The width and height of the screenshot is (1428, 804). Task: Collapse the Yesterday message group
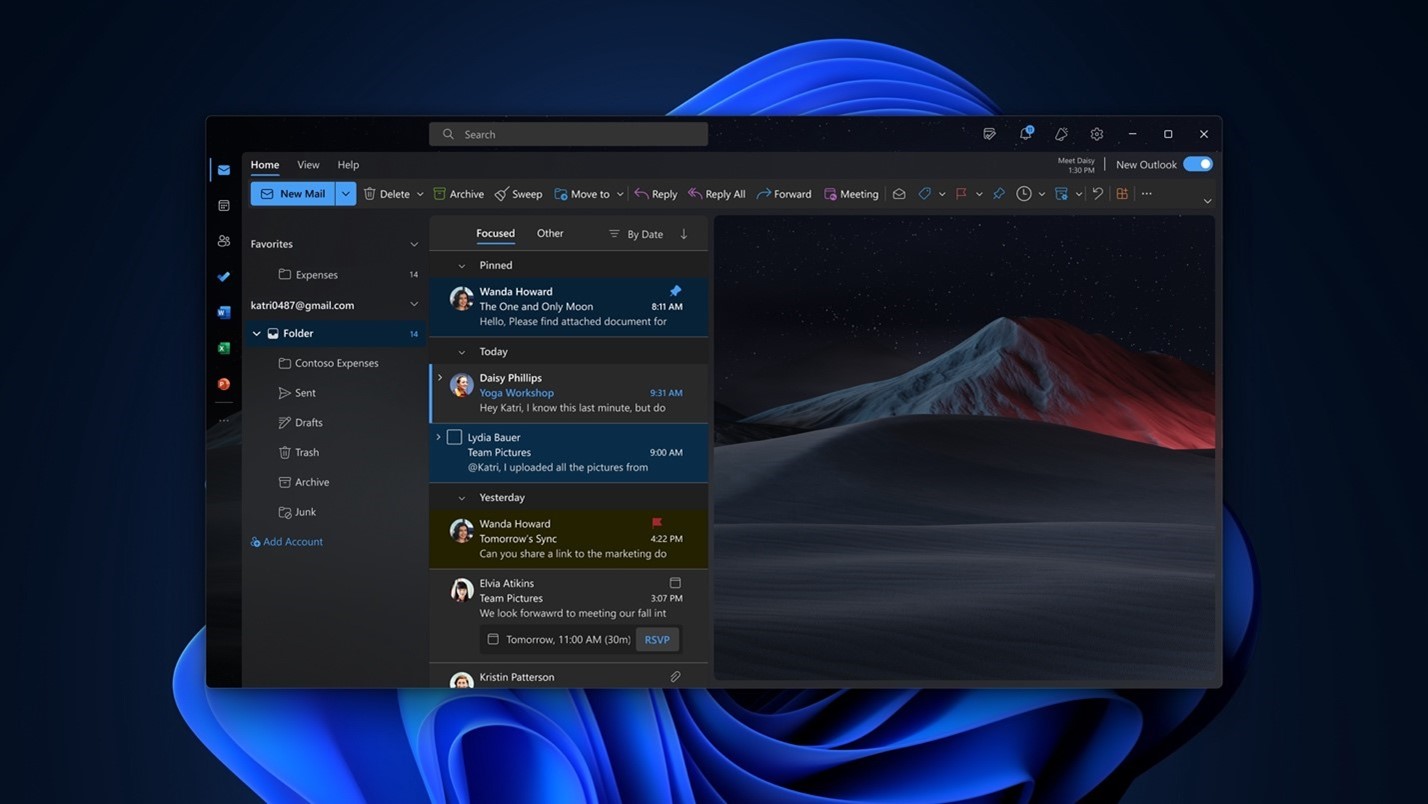(461, 497)
